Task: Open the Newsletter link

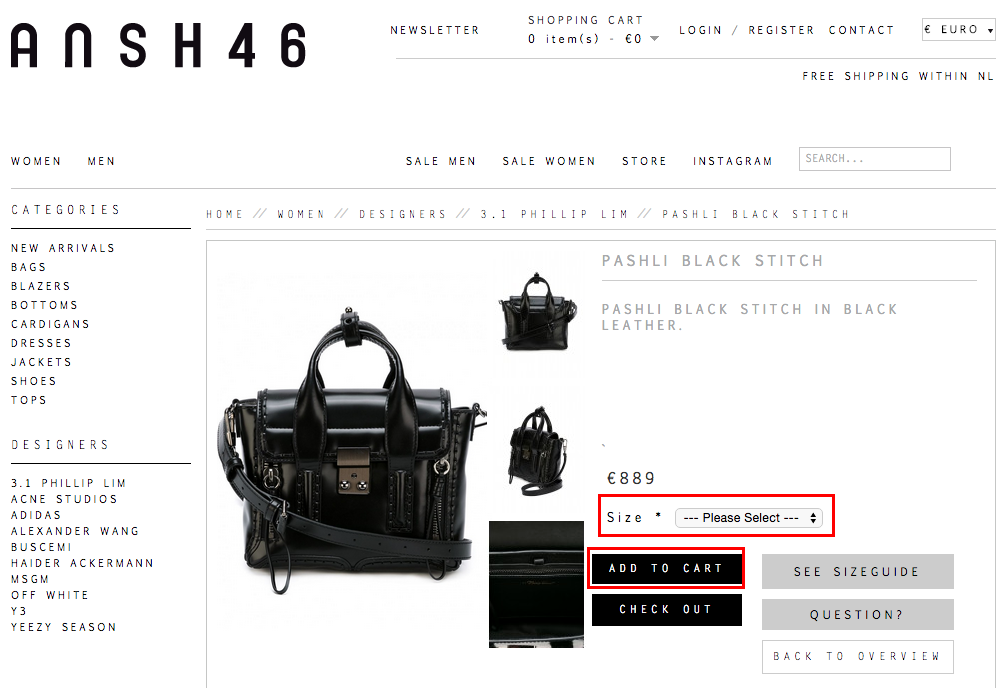Action: tap(435, 30)
